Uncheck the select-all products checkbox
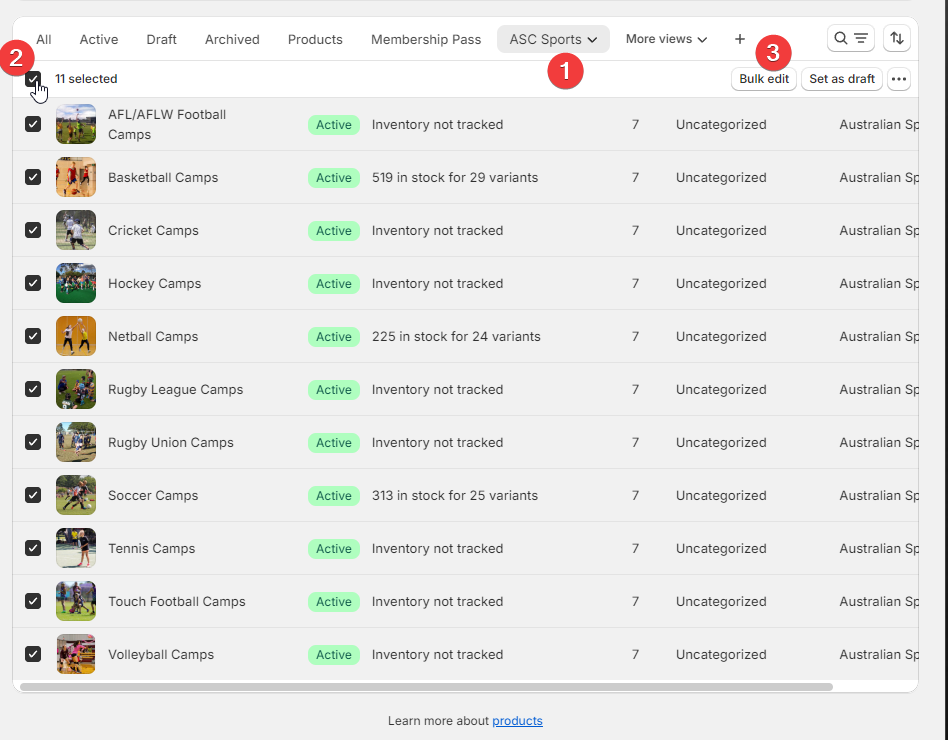Viewport: 948px width, 740px height. (x=33, y=79)
